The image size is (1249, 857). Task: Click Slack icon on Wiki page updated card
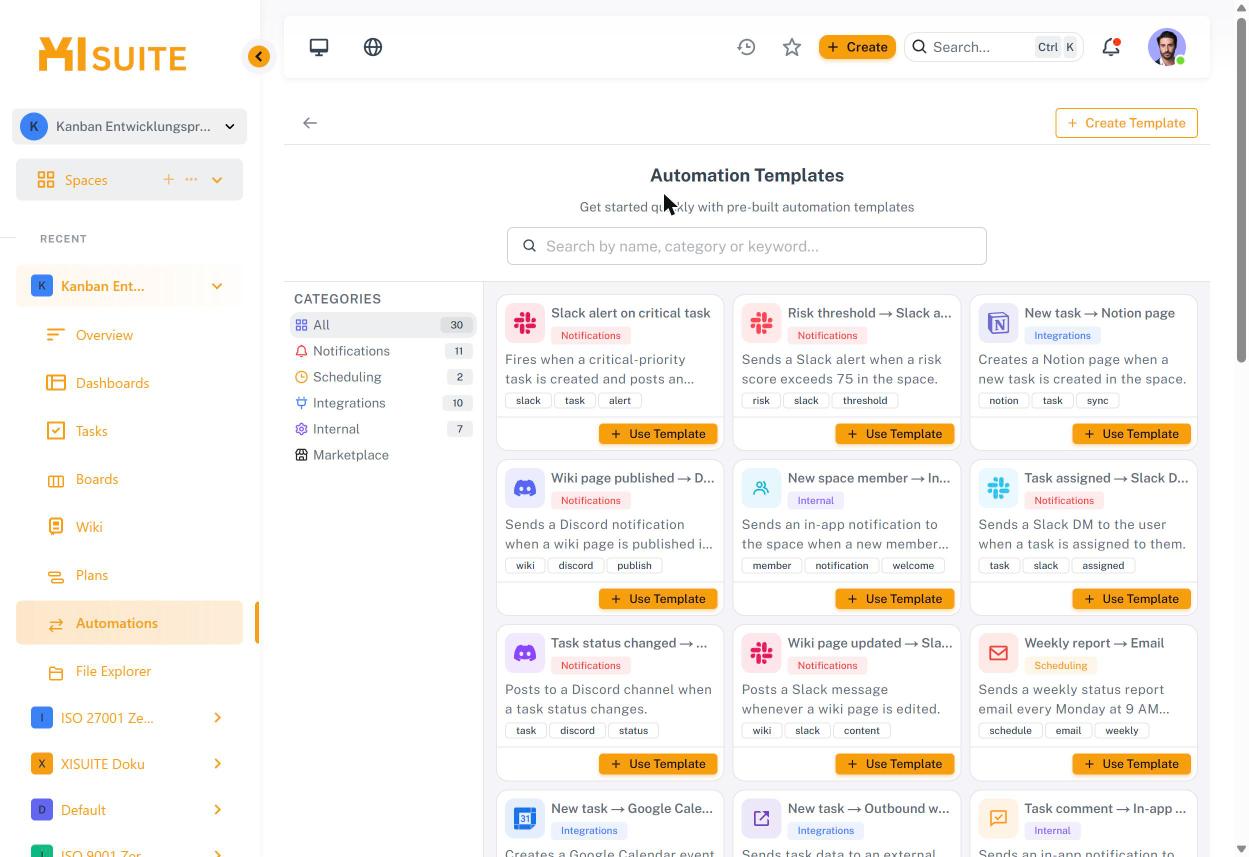tap(761, 653)
